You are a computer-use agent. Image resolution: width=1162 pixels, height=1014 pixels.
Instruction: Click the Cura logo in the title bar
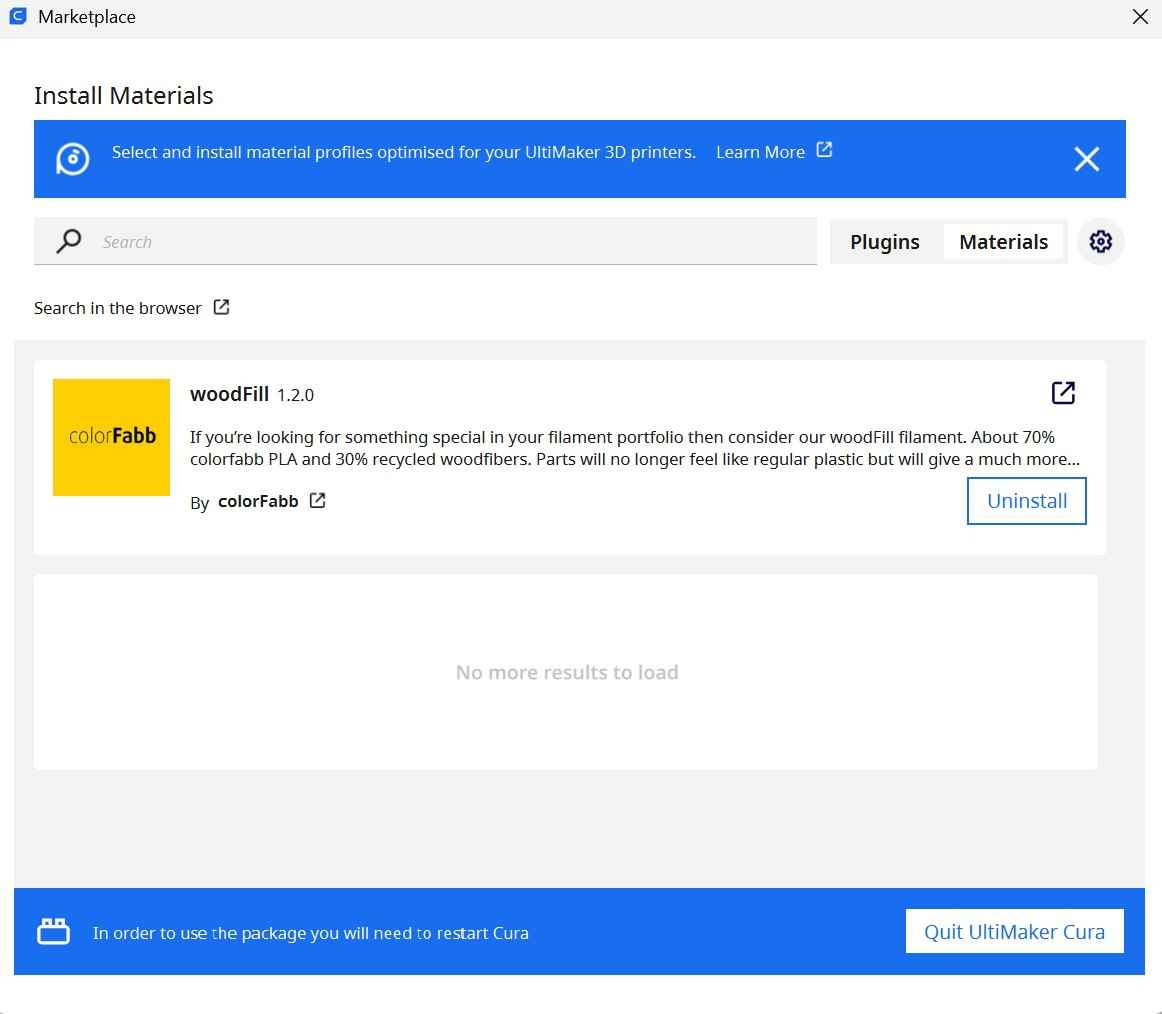pyautogui.click(x=18, y=16)
